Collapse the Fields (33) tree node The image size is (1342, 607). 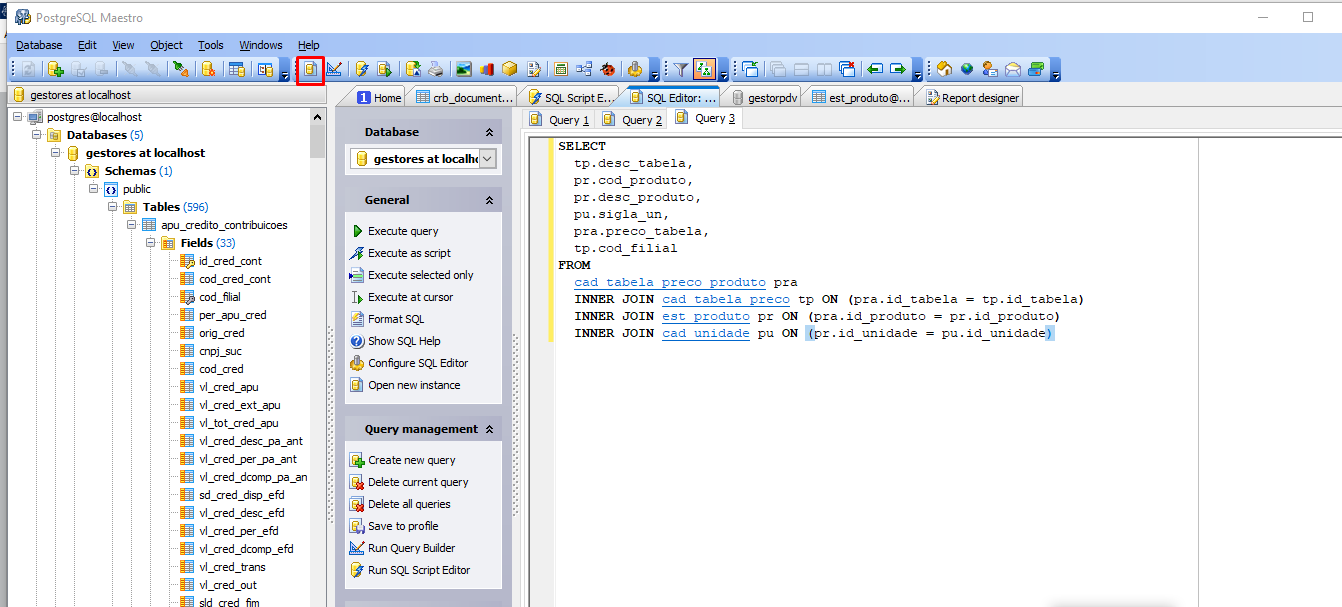click(x=151, y=243)
